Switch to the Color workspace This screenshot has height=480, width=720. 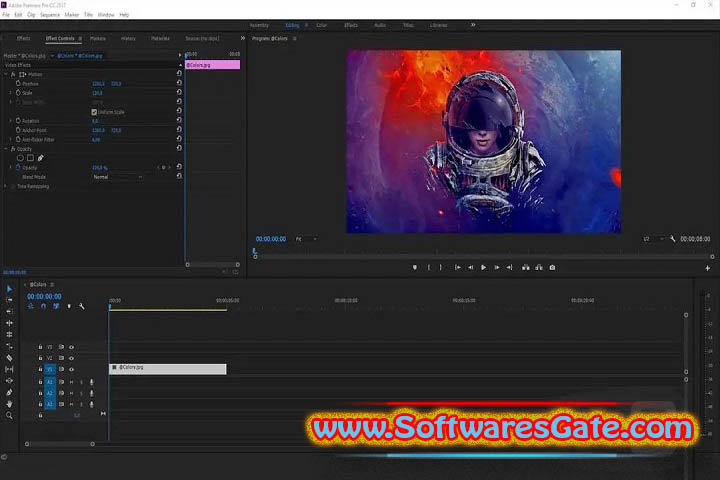(321, 25)
